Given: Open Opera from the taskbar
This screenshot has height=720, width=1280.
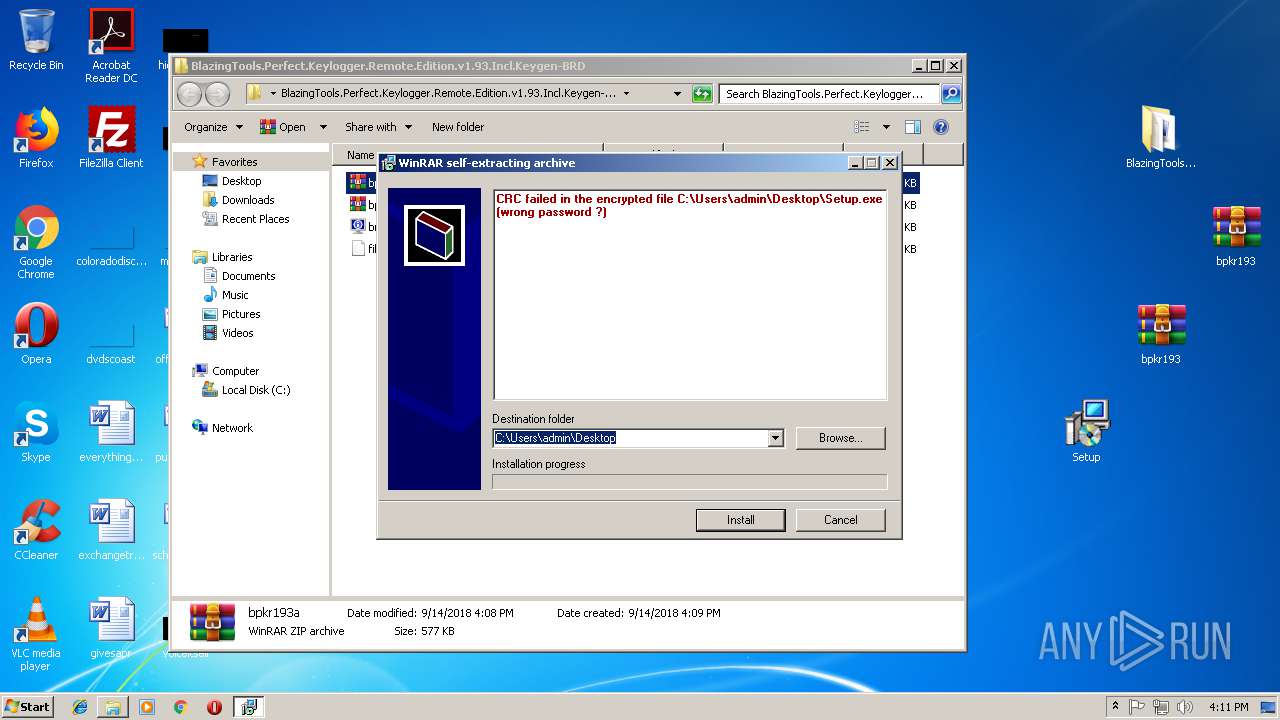Looking at the screenshot, I should tap(214, 707).
